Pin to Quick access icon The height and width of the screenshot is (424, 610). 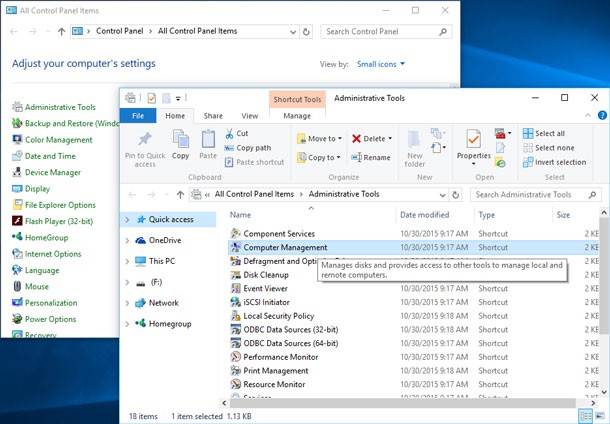pos(145,139)
